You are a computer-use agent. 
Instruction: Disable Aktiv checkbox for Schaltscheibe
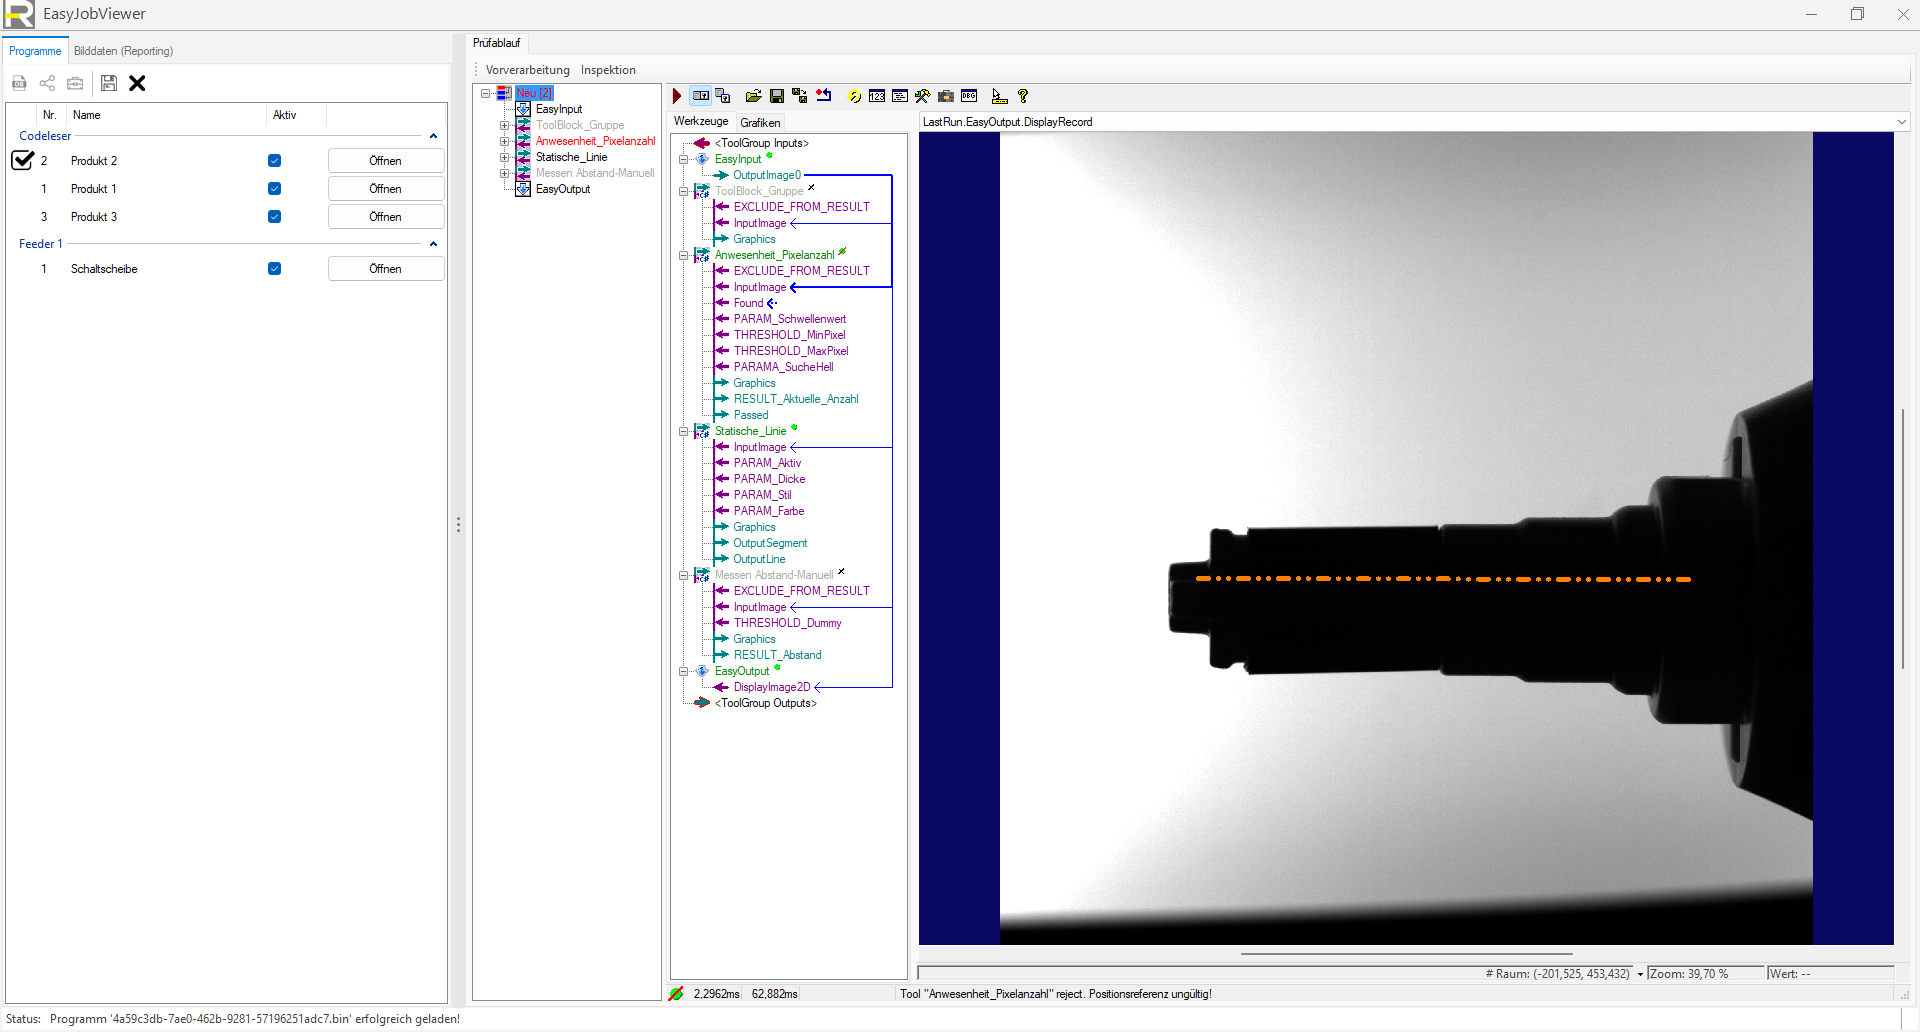pyautogui.click(x=274, y=269)
